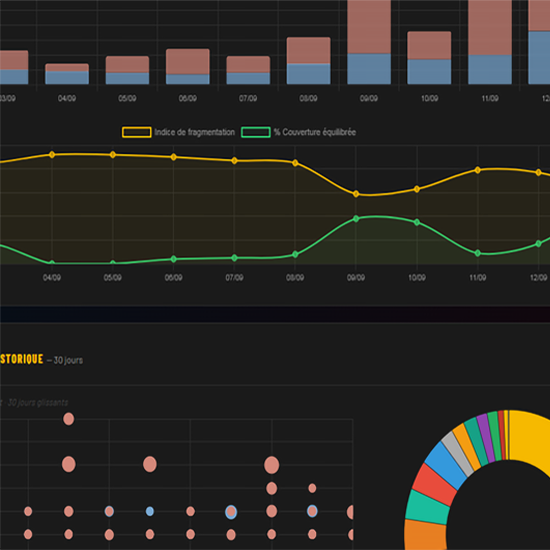Click the yellow fragmentation point at 11/09
Viewport: 550px width, 550px height.
(x=478, y=170)
